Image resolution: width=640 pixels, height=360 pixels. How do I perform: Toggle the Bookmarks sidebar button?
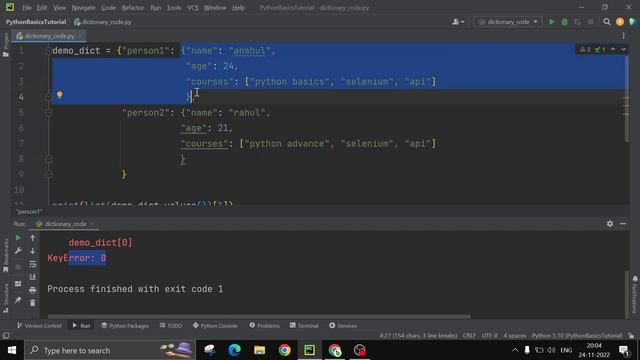click(x=5, y=256)
